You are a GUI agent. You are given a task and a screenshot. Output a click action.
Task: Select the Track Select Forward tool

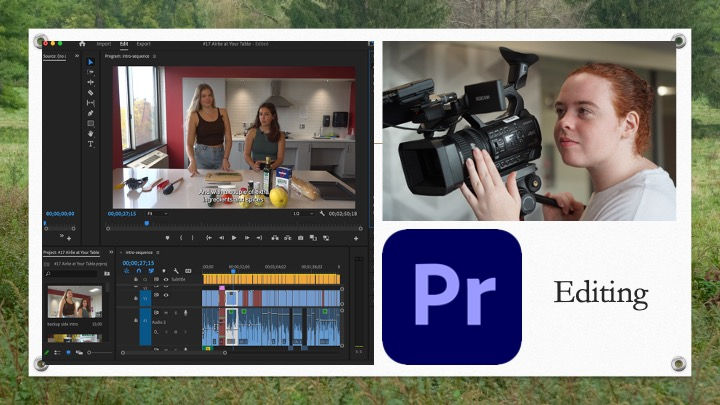(90, 72)
